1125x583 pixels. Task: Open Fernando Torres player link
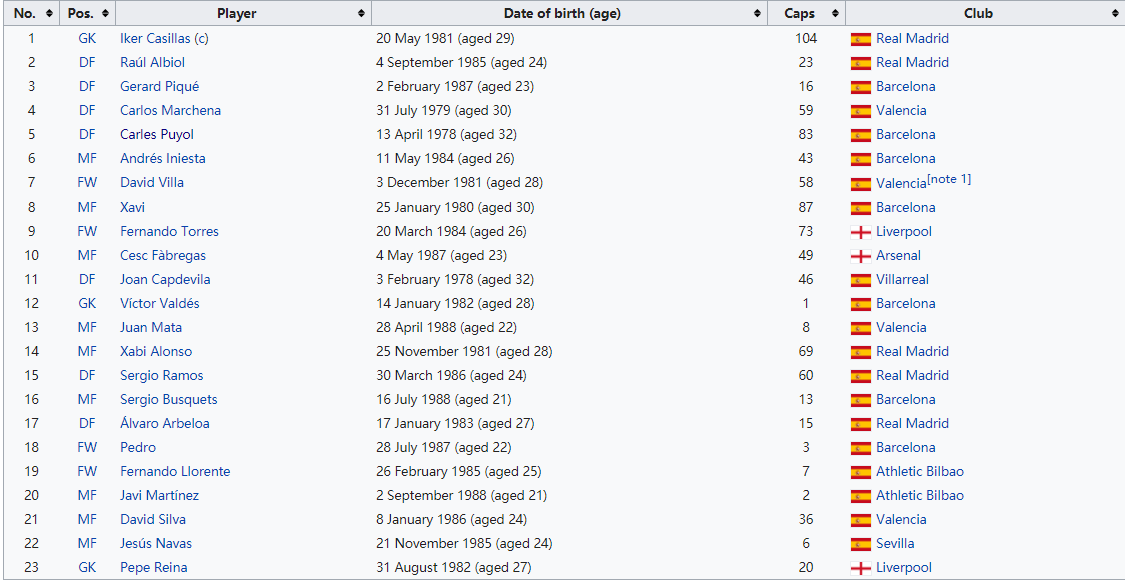(169, 231)
